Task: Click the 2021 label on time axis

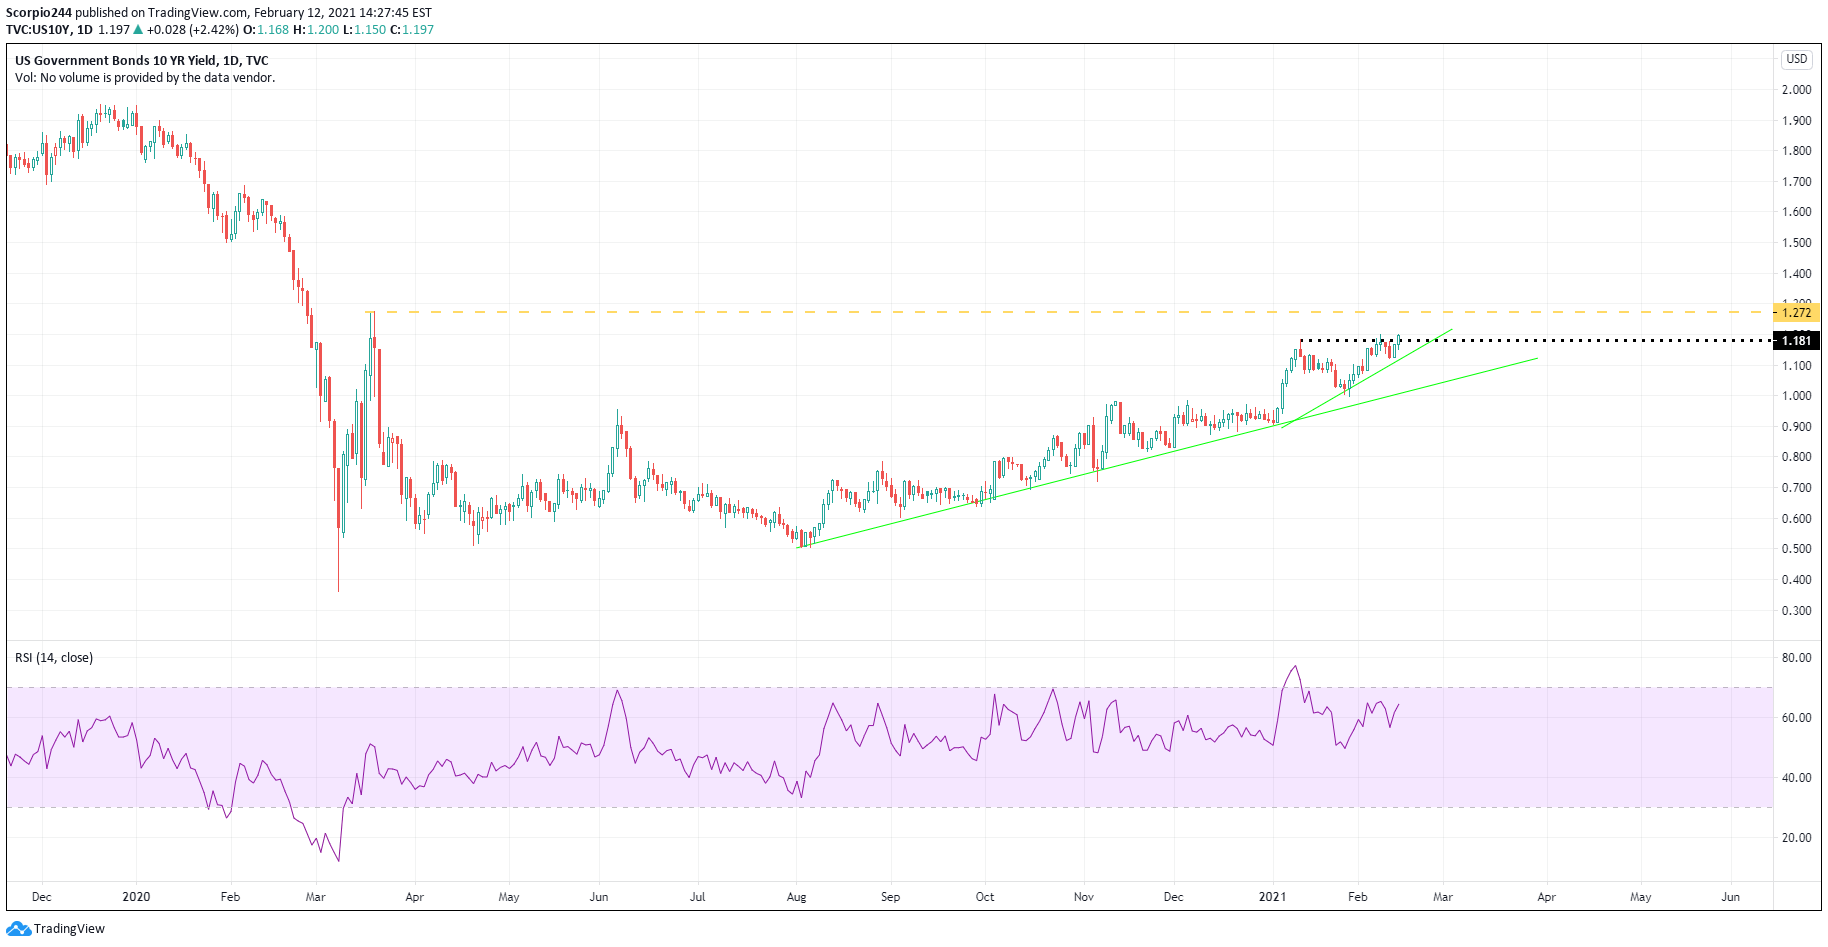Action: tap(1272, 897)
